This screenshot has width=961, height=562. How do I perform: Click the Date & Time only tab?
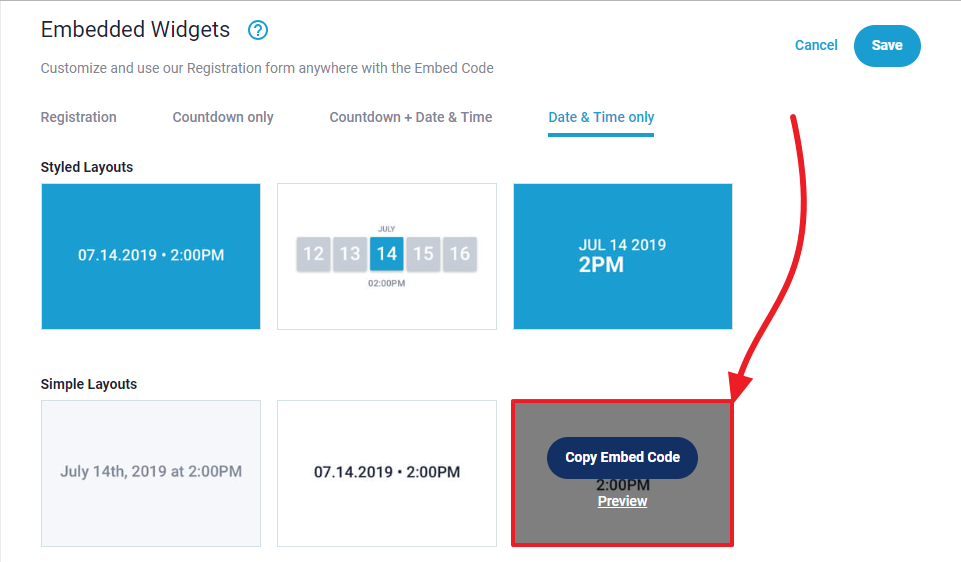(601, 117)
